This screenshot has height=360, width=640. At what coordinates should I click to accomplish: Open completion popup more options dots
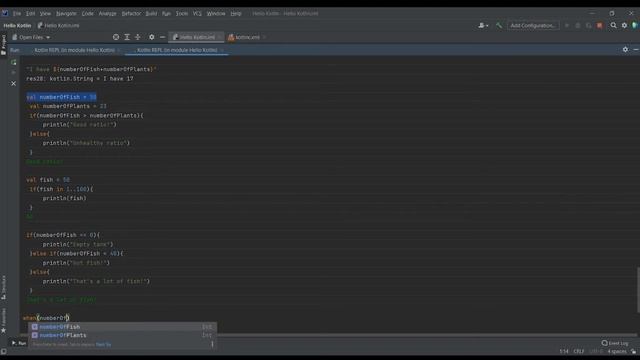212,344
